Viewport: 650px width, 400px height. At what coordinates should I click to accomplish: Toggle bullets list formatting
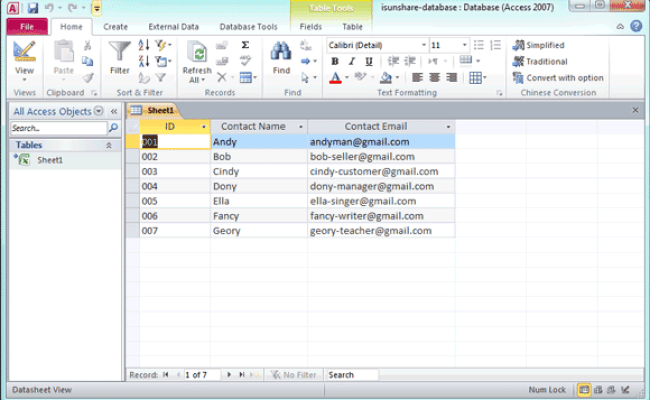(x=479, y=45)
